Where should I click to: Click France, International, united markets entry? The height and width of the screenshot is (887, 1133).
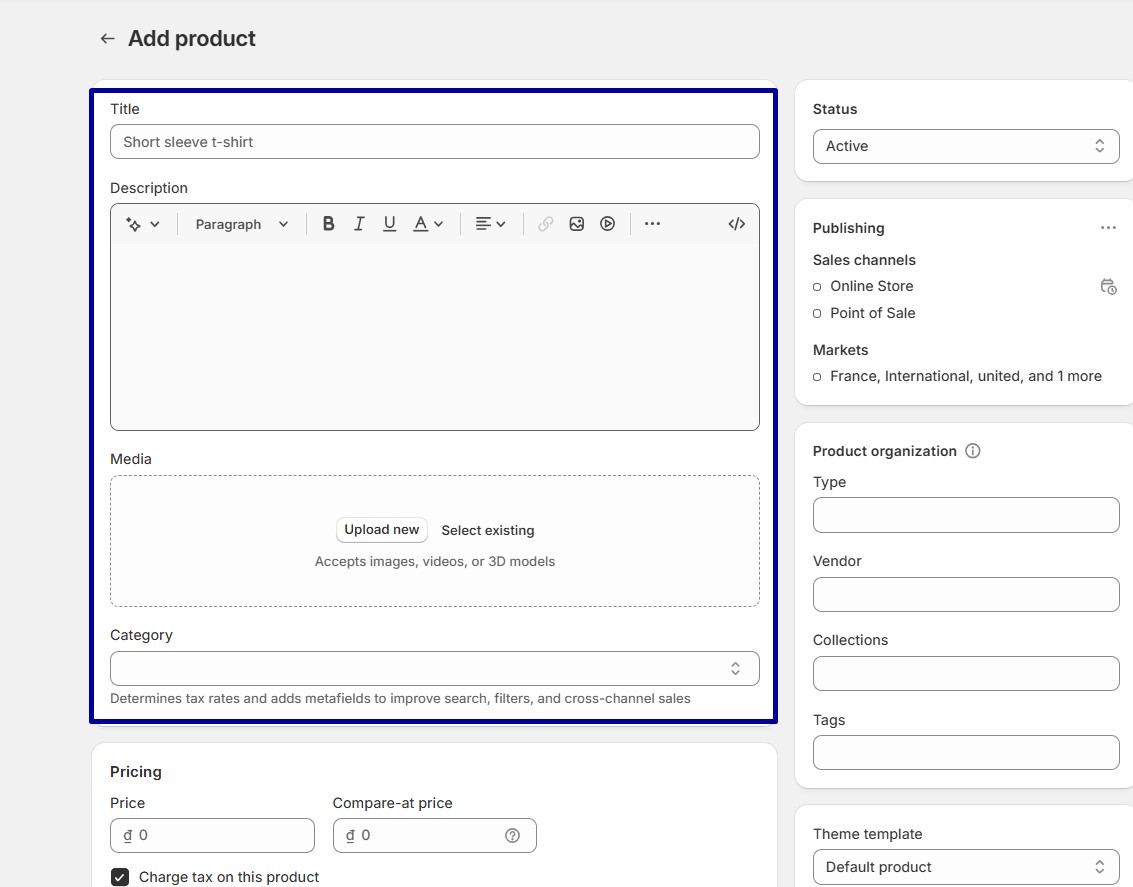[x=965, y=376]
